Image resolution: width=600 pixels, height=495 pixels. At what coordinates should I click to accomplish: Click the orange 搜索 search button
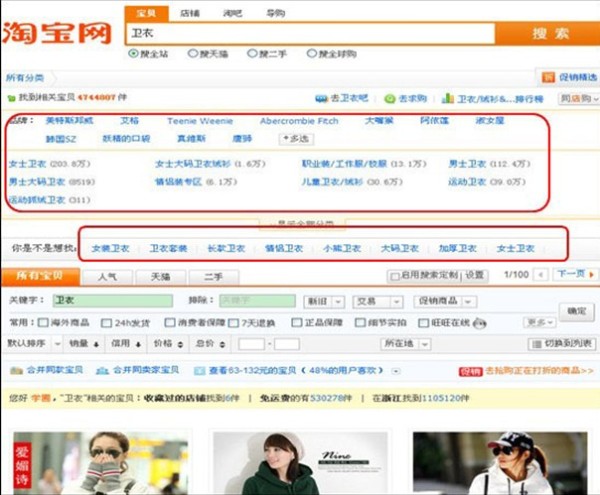[x=551, y=33]
